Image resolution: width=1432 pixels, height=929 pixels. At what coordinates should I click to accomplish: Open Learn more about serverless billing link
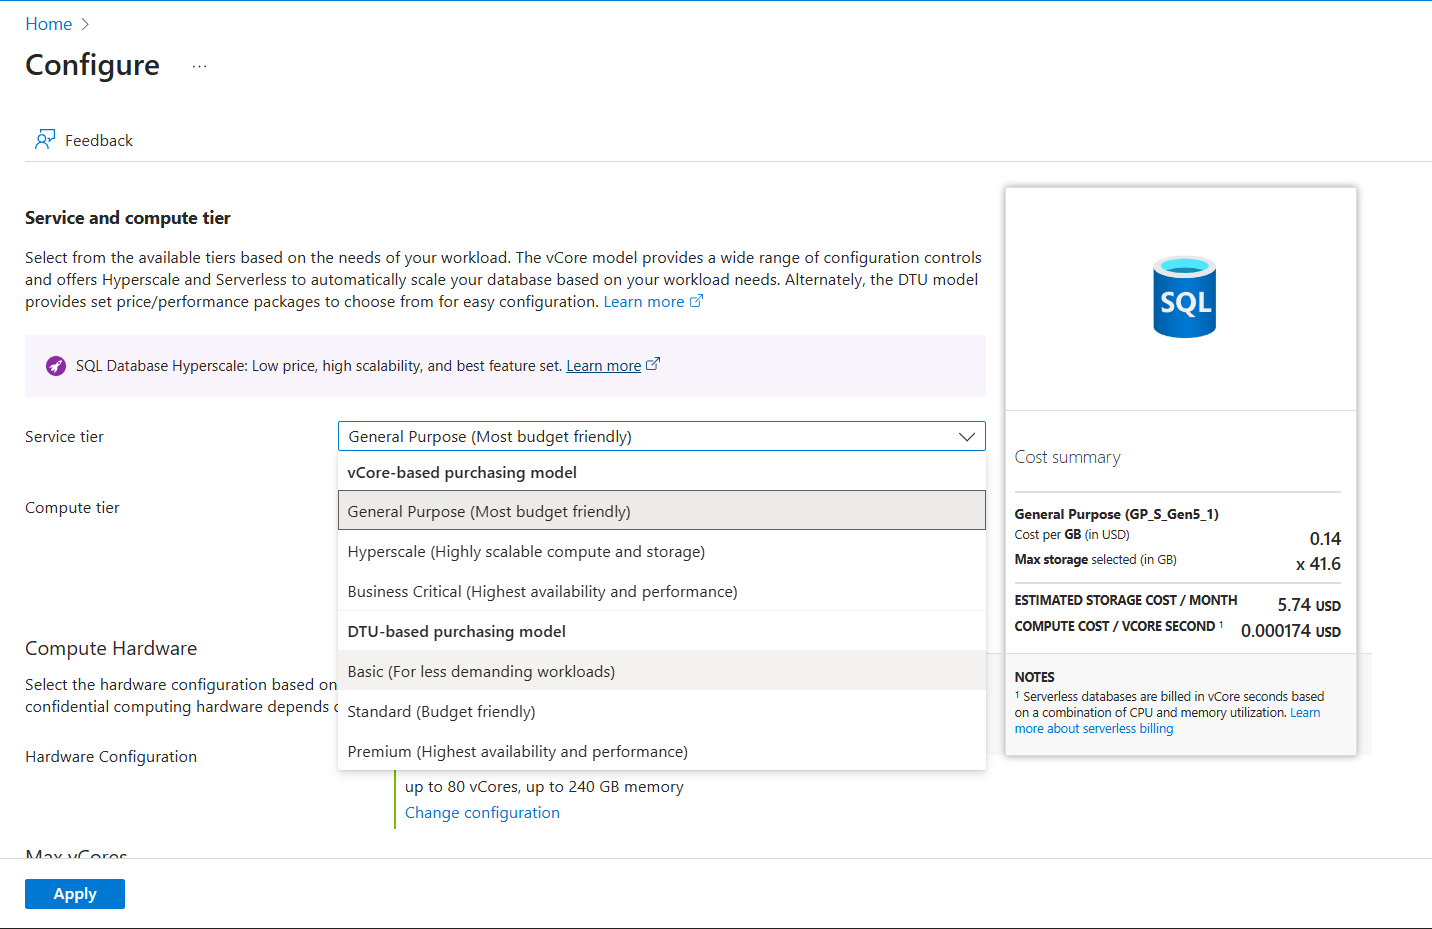tap(1093, 729)
